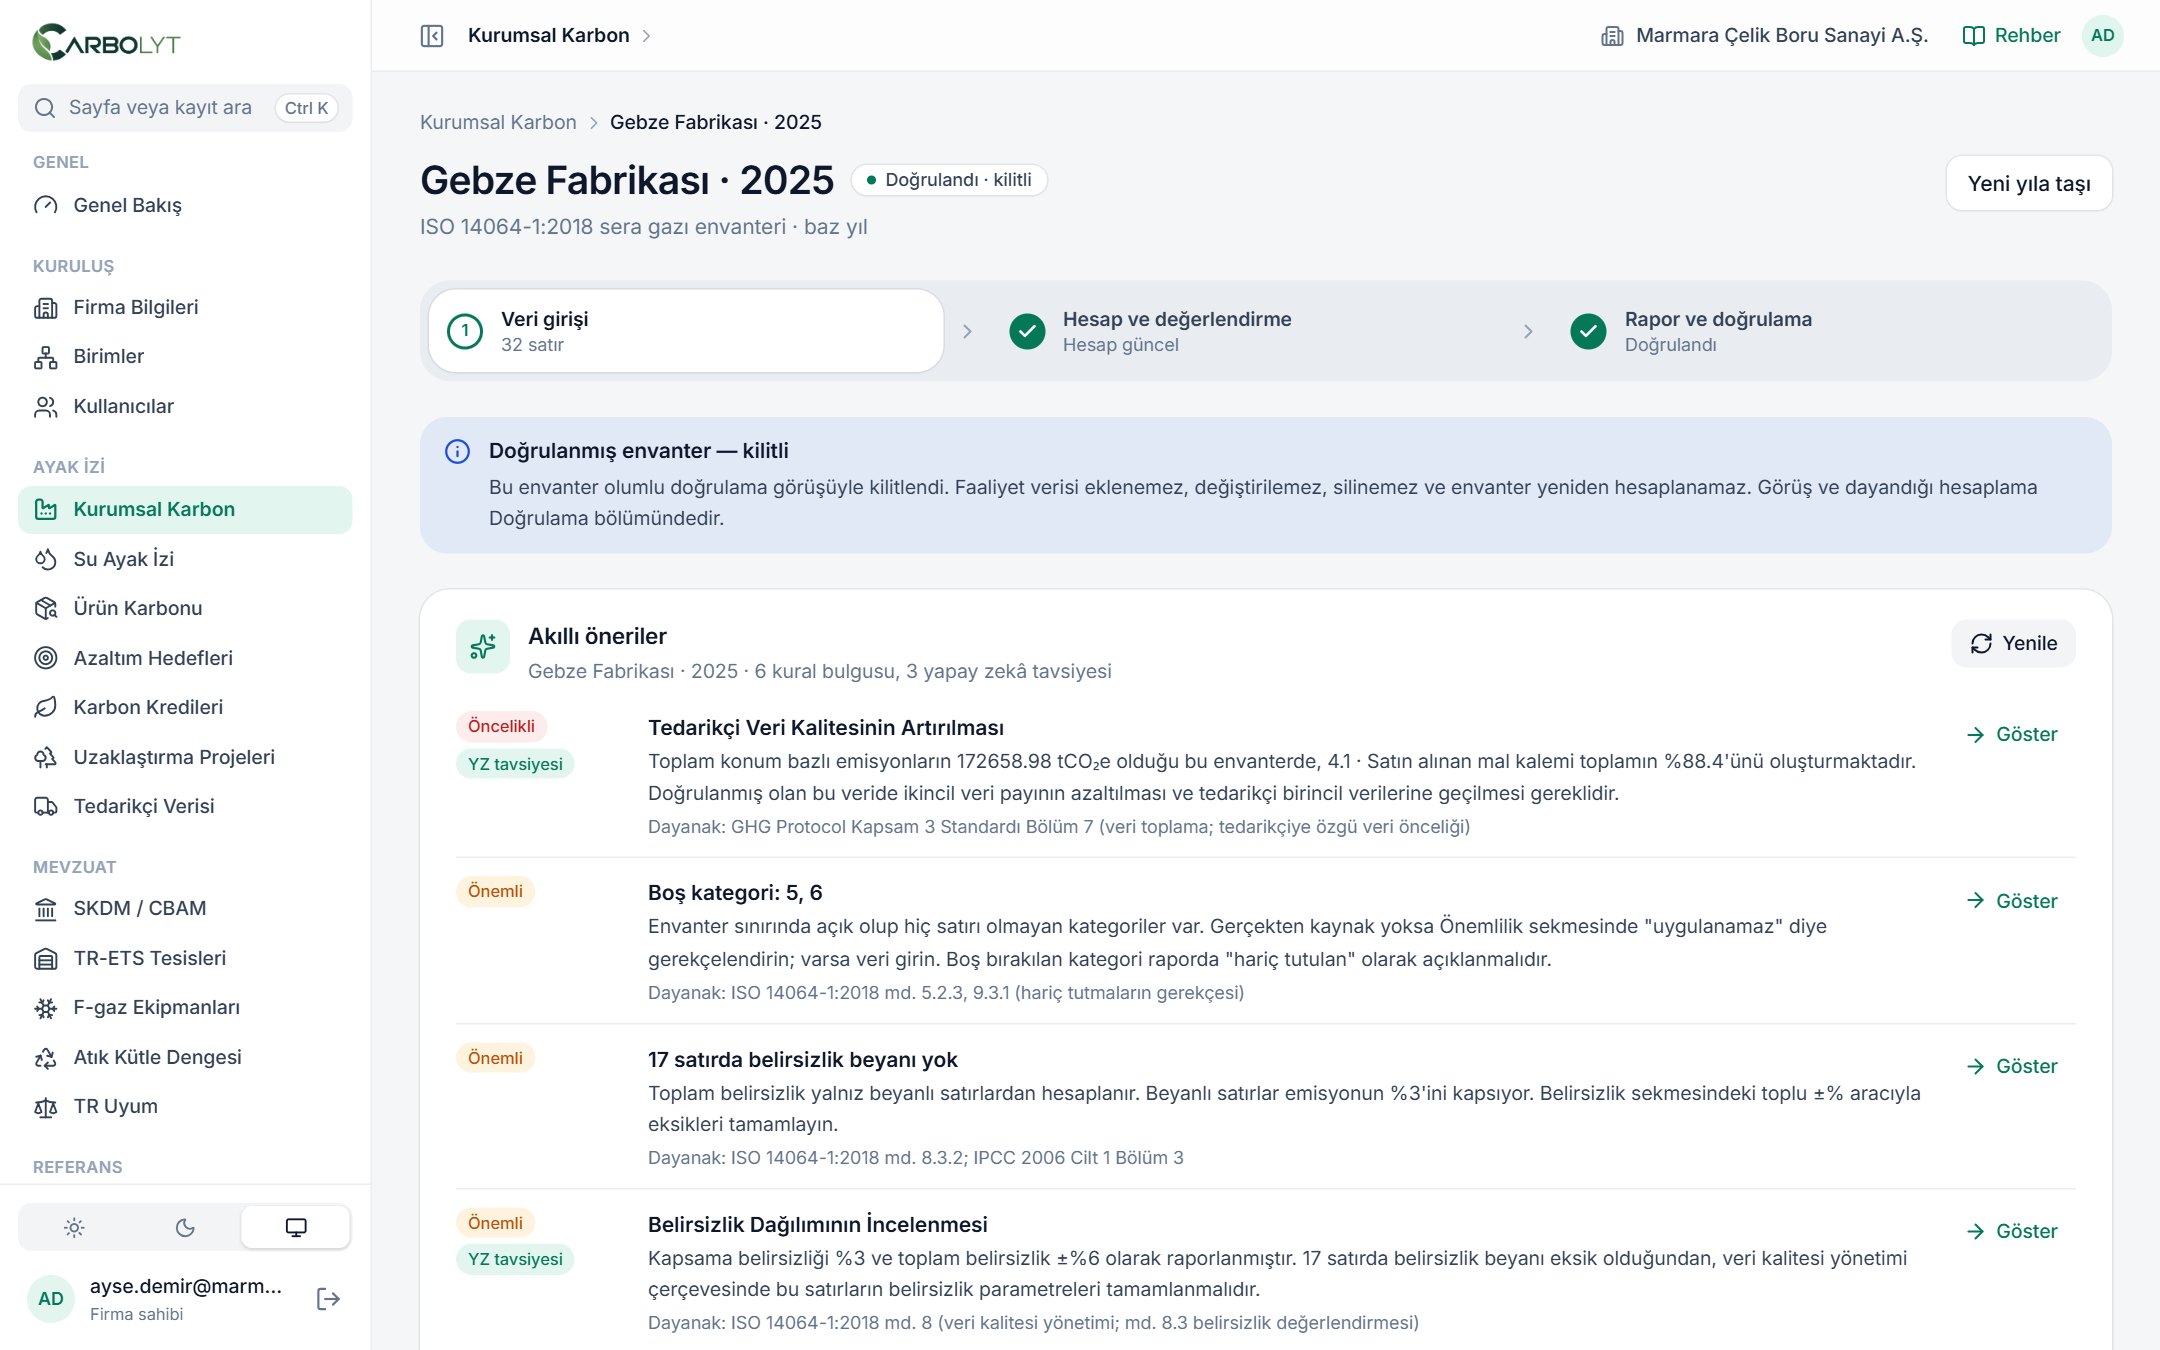Expand the Kurumsal Karbon header breadcrumb chevron
This screenshot has height=1350, width=2160.
(x=647, y=36)
